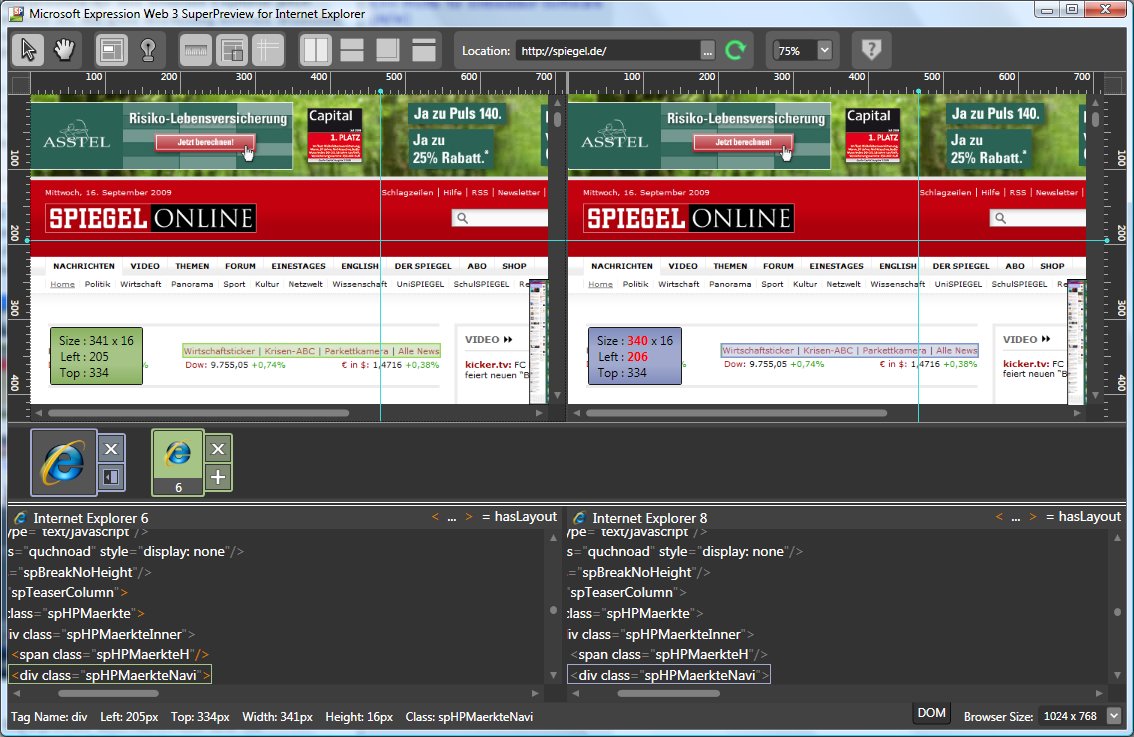Go to next DOM element in IE8 panel
1134x737 pixels.
(1033, 516)
